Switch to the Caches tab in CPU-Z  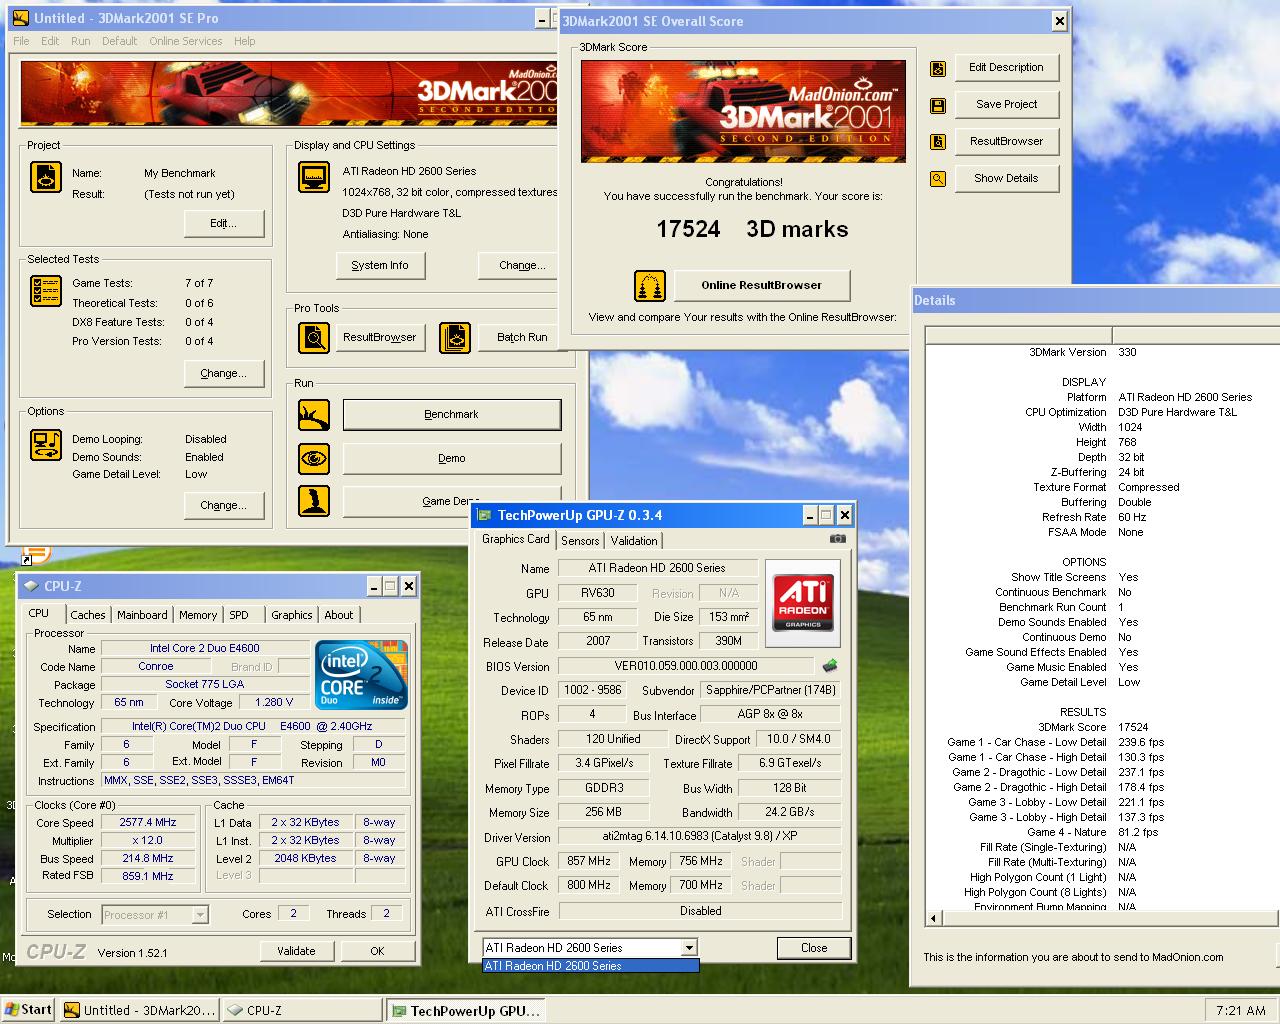88,615
